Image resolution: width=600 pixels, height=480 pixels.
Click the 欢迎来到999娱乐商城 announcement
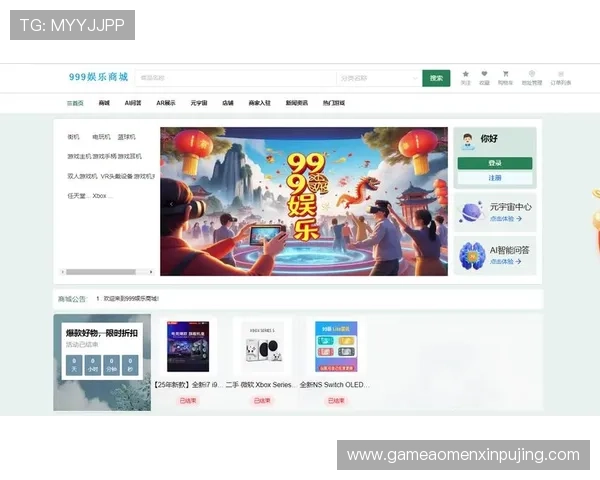click(x=127, y=299)
